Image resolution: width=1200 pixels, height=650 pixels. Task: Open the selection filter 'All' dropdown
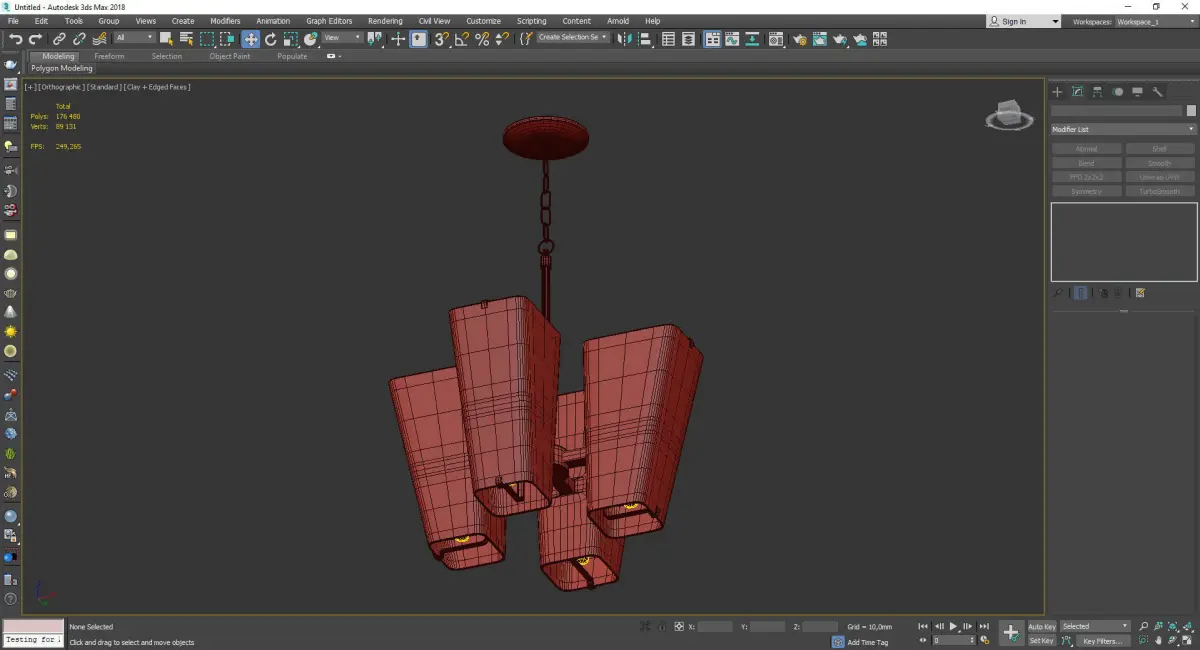point(135,38)
